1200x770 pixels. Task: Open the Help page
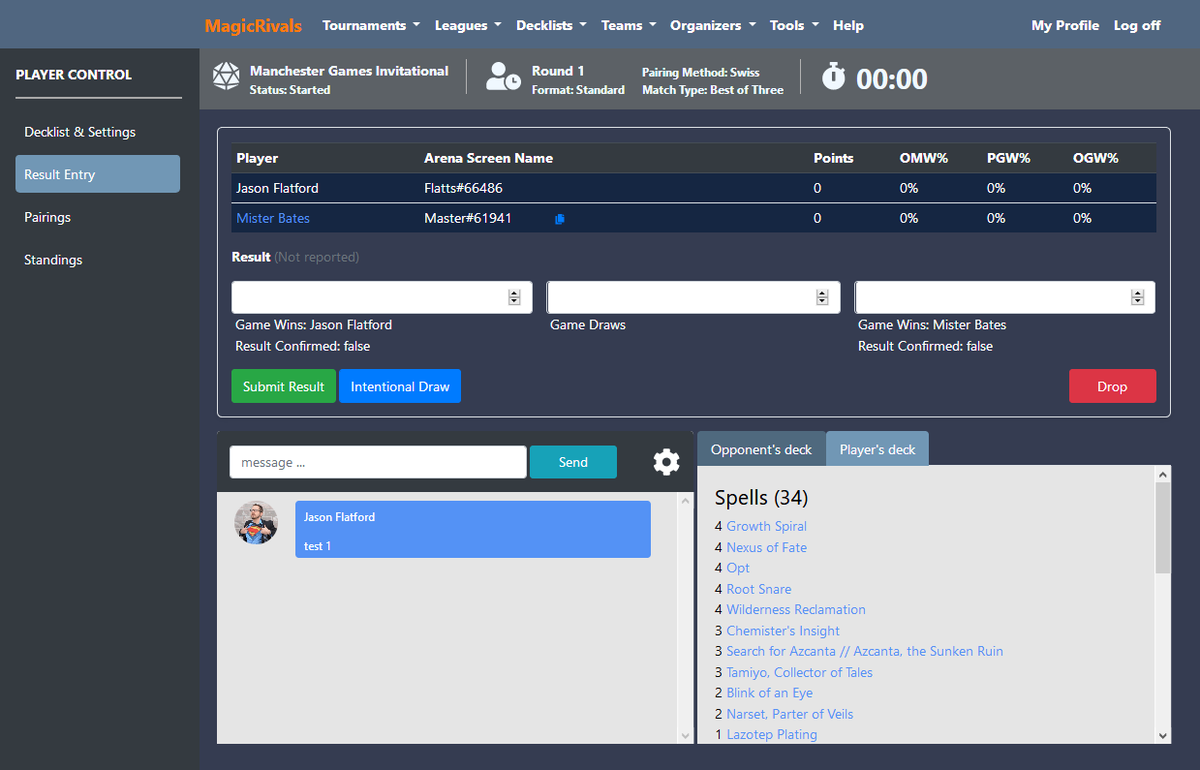tap(848, 25)
